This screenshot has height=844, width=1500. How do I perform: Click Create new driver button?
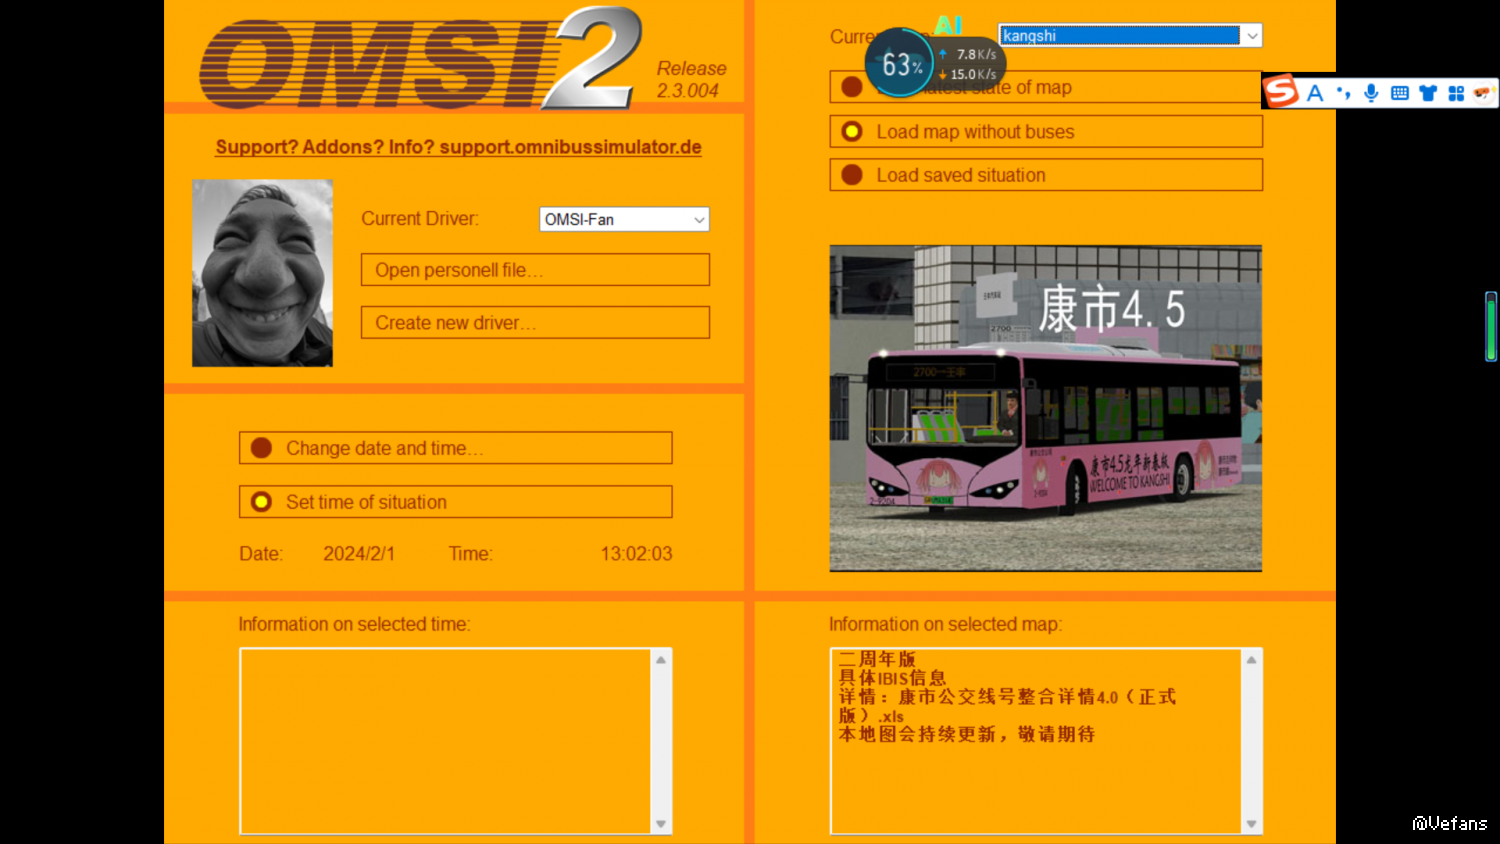535,323
